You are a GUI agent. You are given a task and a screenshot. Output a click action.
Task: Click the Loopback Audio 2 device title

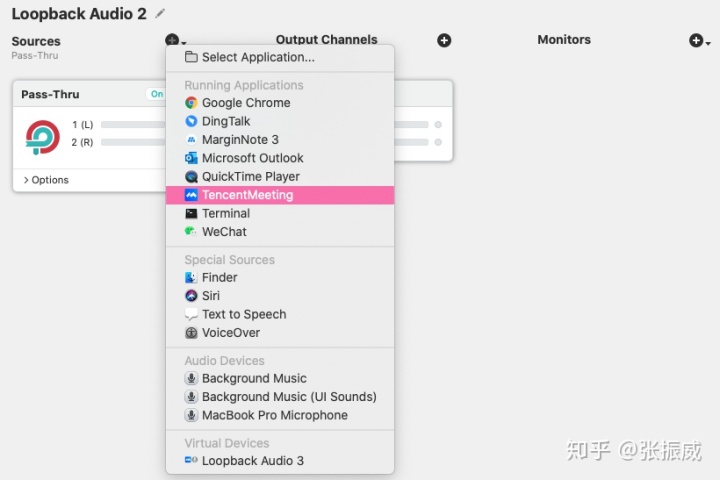click(x=79, y=14)
